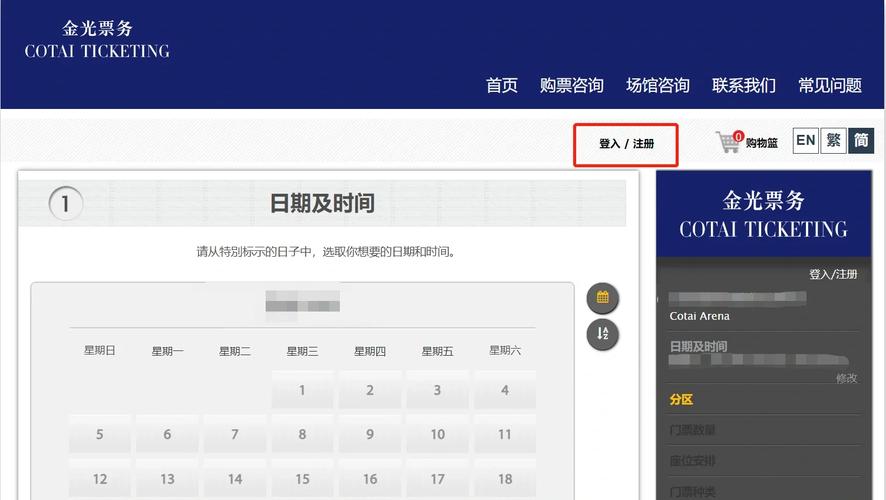Select 分区 step in sidebar
886x500 pixels.
[x=681, y=399]
